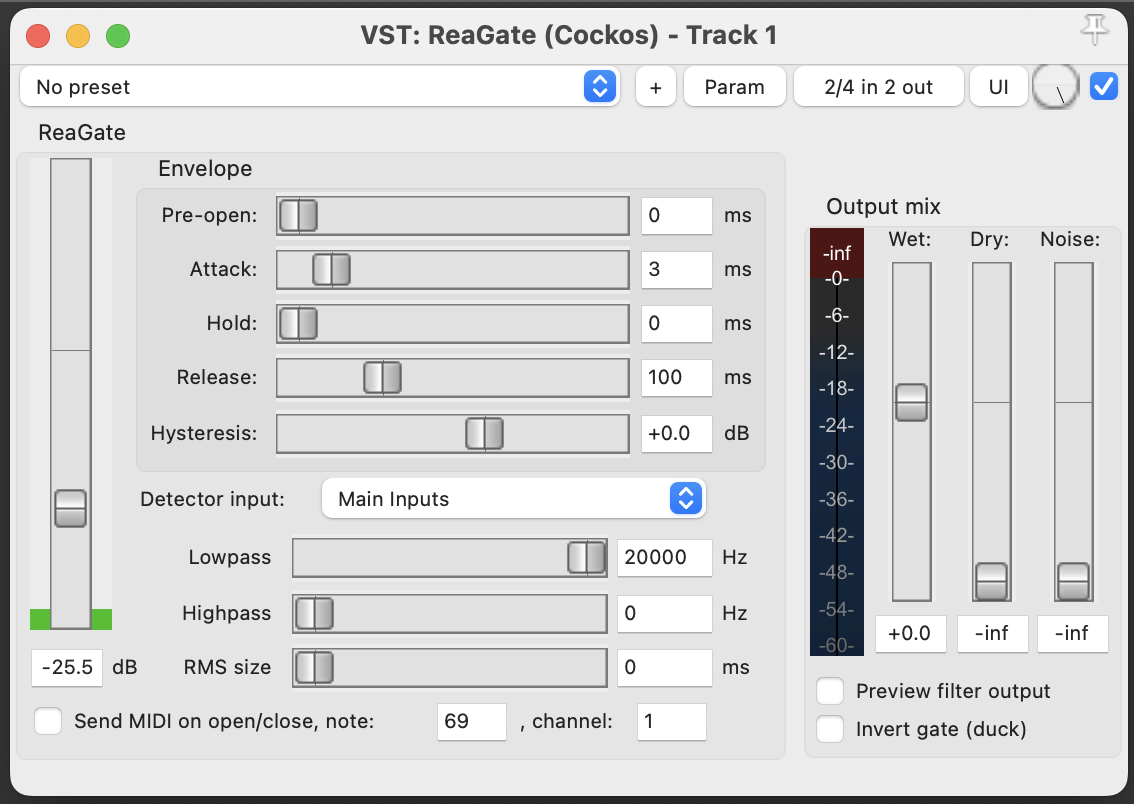Image resolution: width=1134 pixels, height=804 pixels.
Task: Click the Dry fader handle
Action: pos(992,581)
